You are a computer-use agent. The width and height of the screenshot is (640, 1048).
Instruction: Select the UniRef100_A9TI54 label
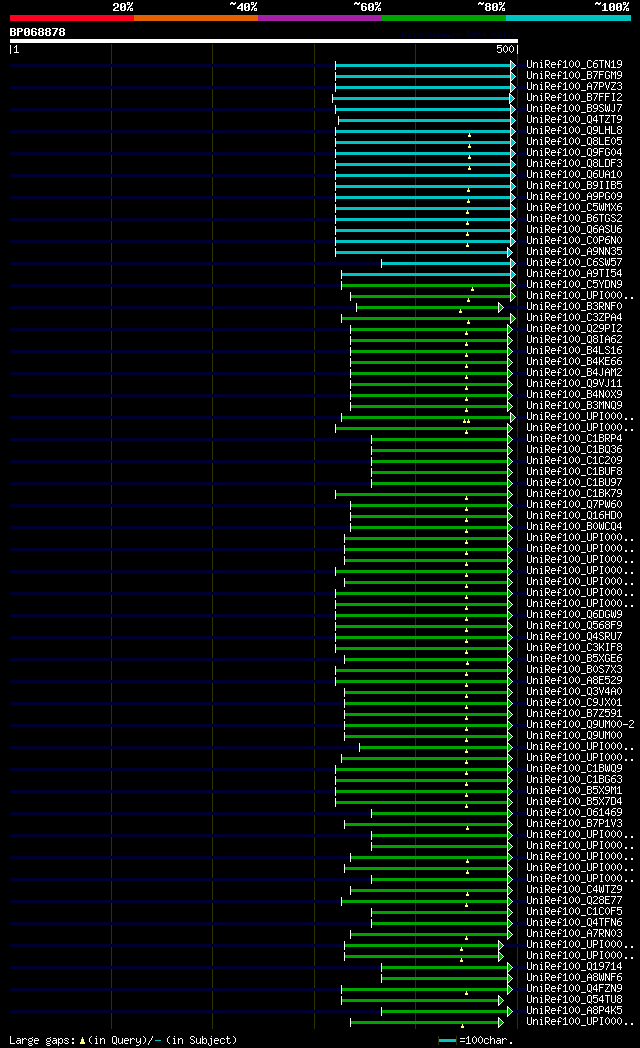pyautogui.click(x=574, y=274)
